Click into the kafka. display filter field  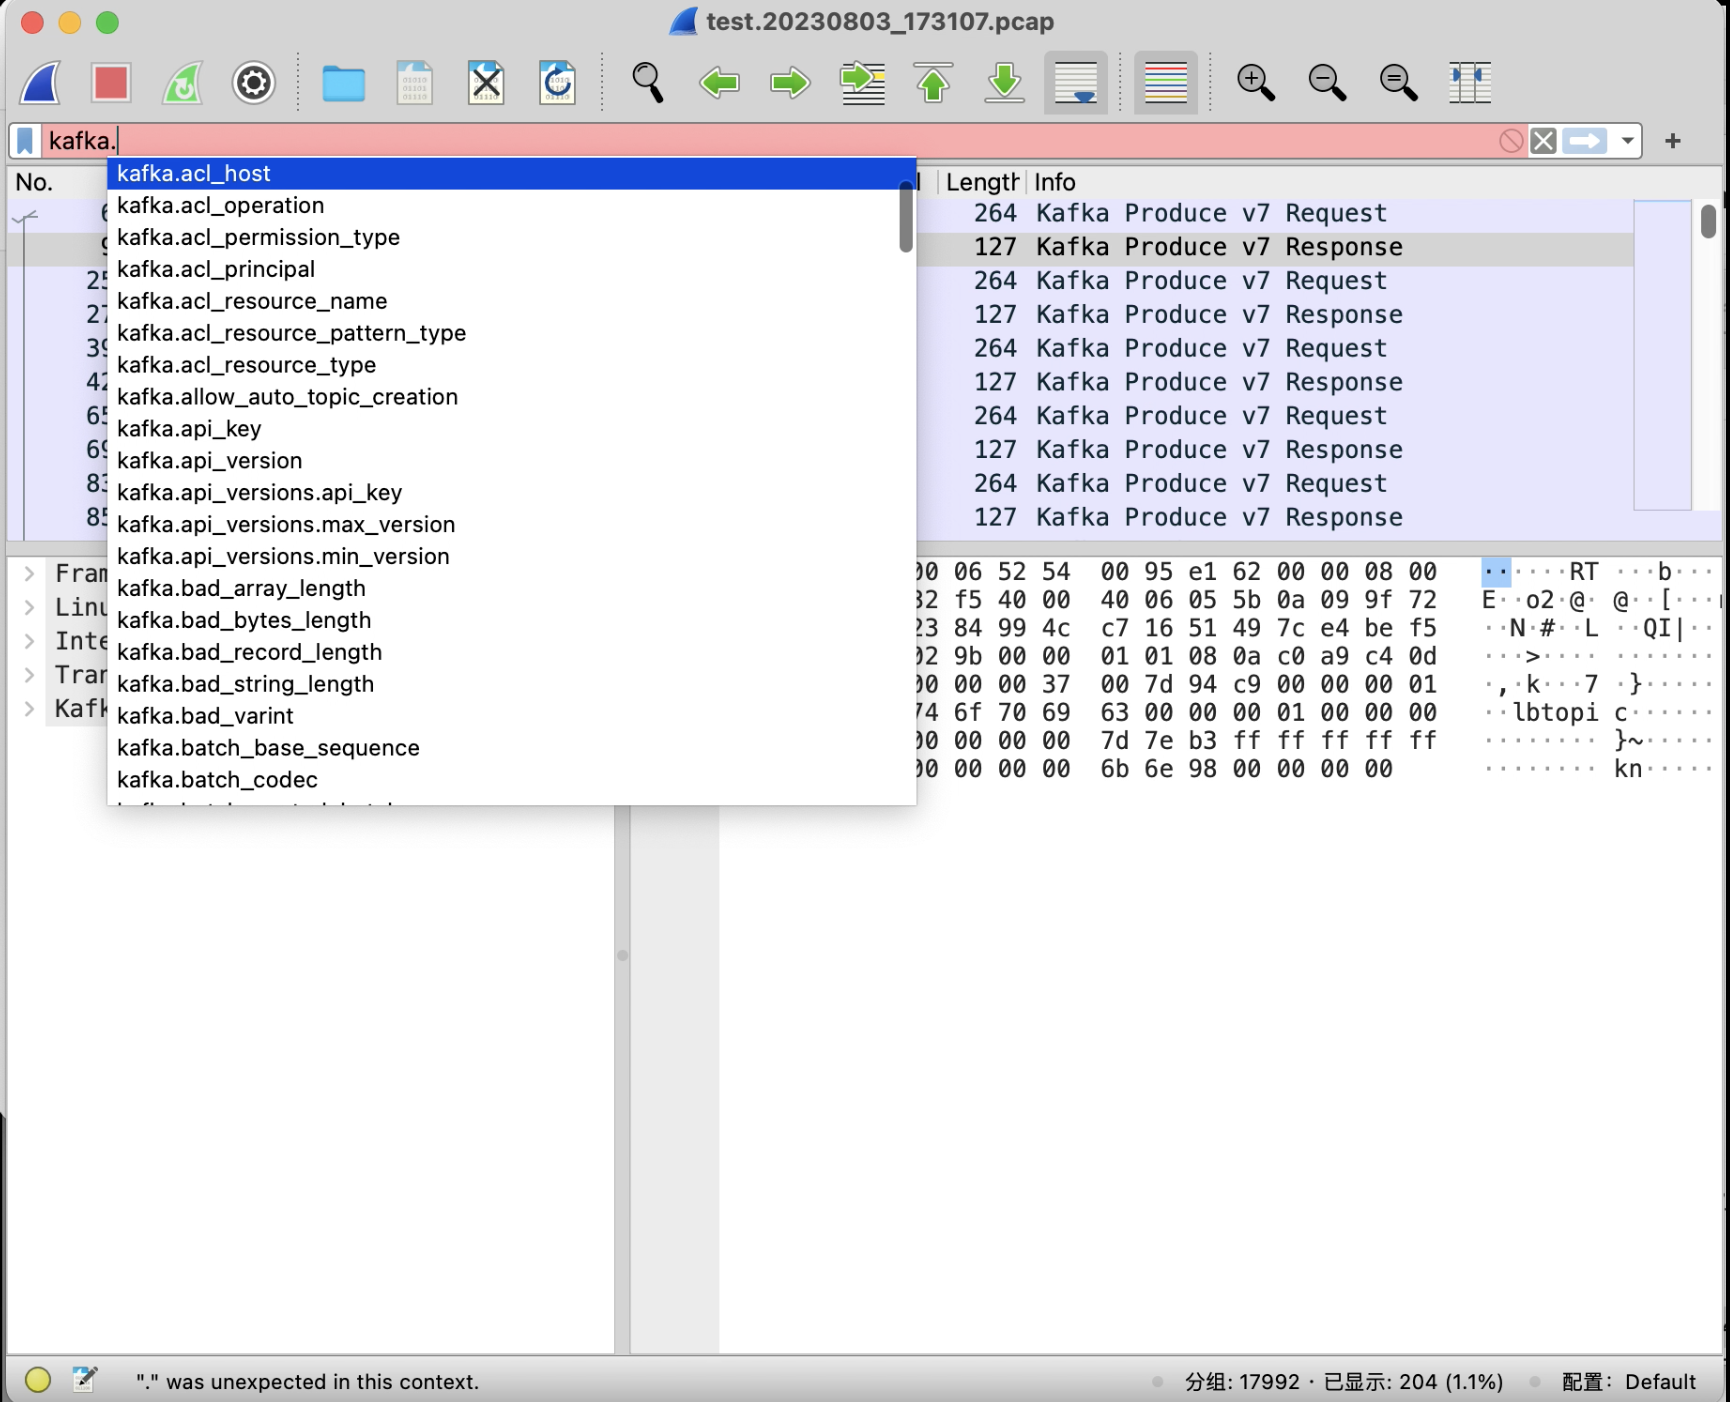(x=770, y=141)
